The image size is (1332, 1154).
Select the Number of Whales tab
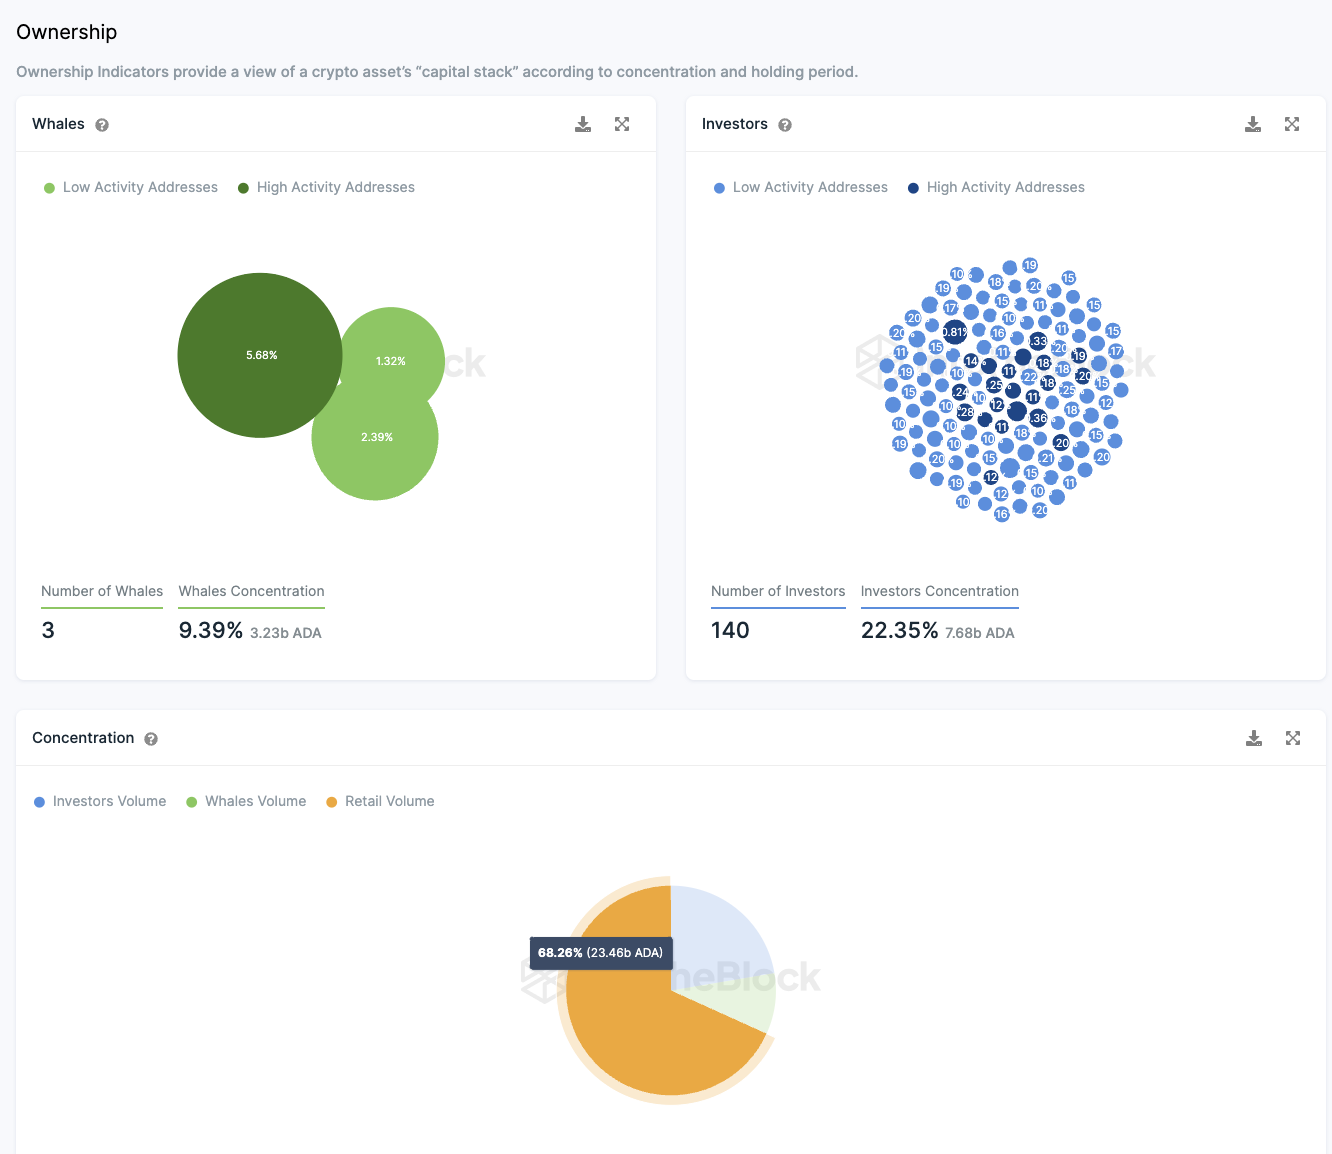102,591
